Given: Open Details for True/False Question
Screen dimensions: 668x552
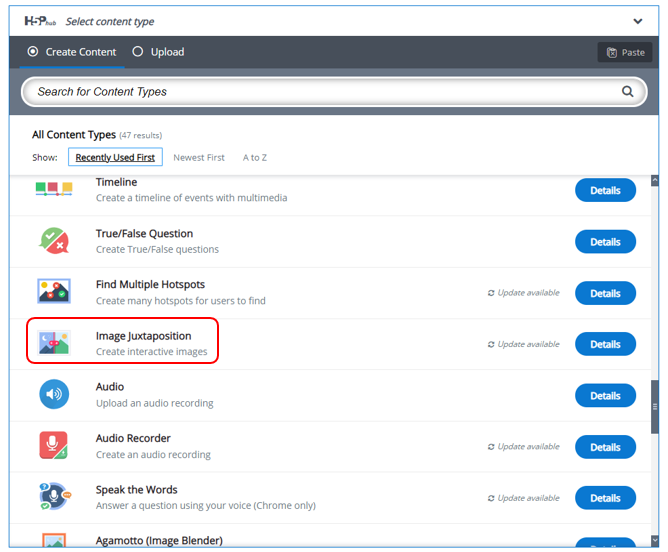Looking at the screenshot, I should click(x=605, y=242).
